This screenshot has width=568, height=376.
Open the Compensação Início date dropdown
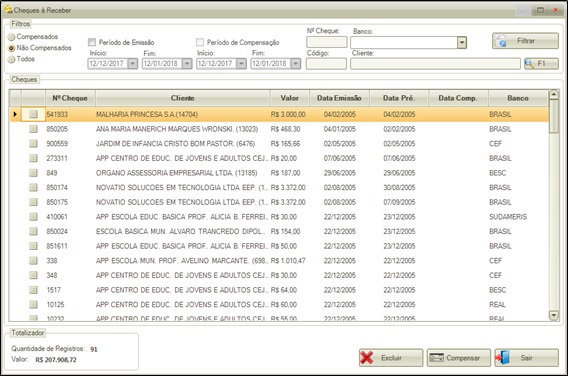click(241, 64)
